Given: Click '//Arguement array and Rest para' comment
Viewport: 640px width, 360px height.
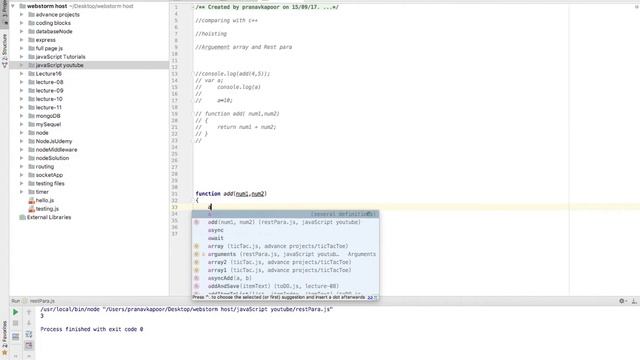Looking at the screenshot, I should (x=244, y=47).
